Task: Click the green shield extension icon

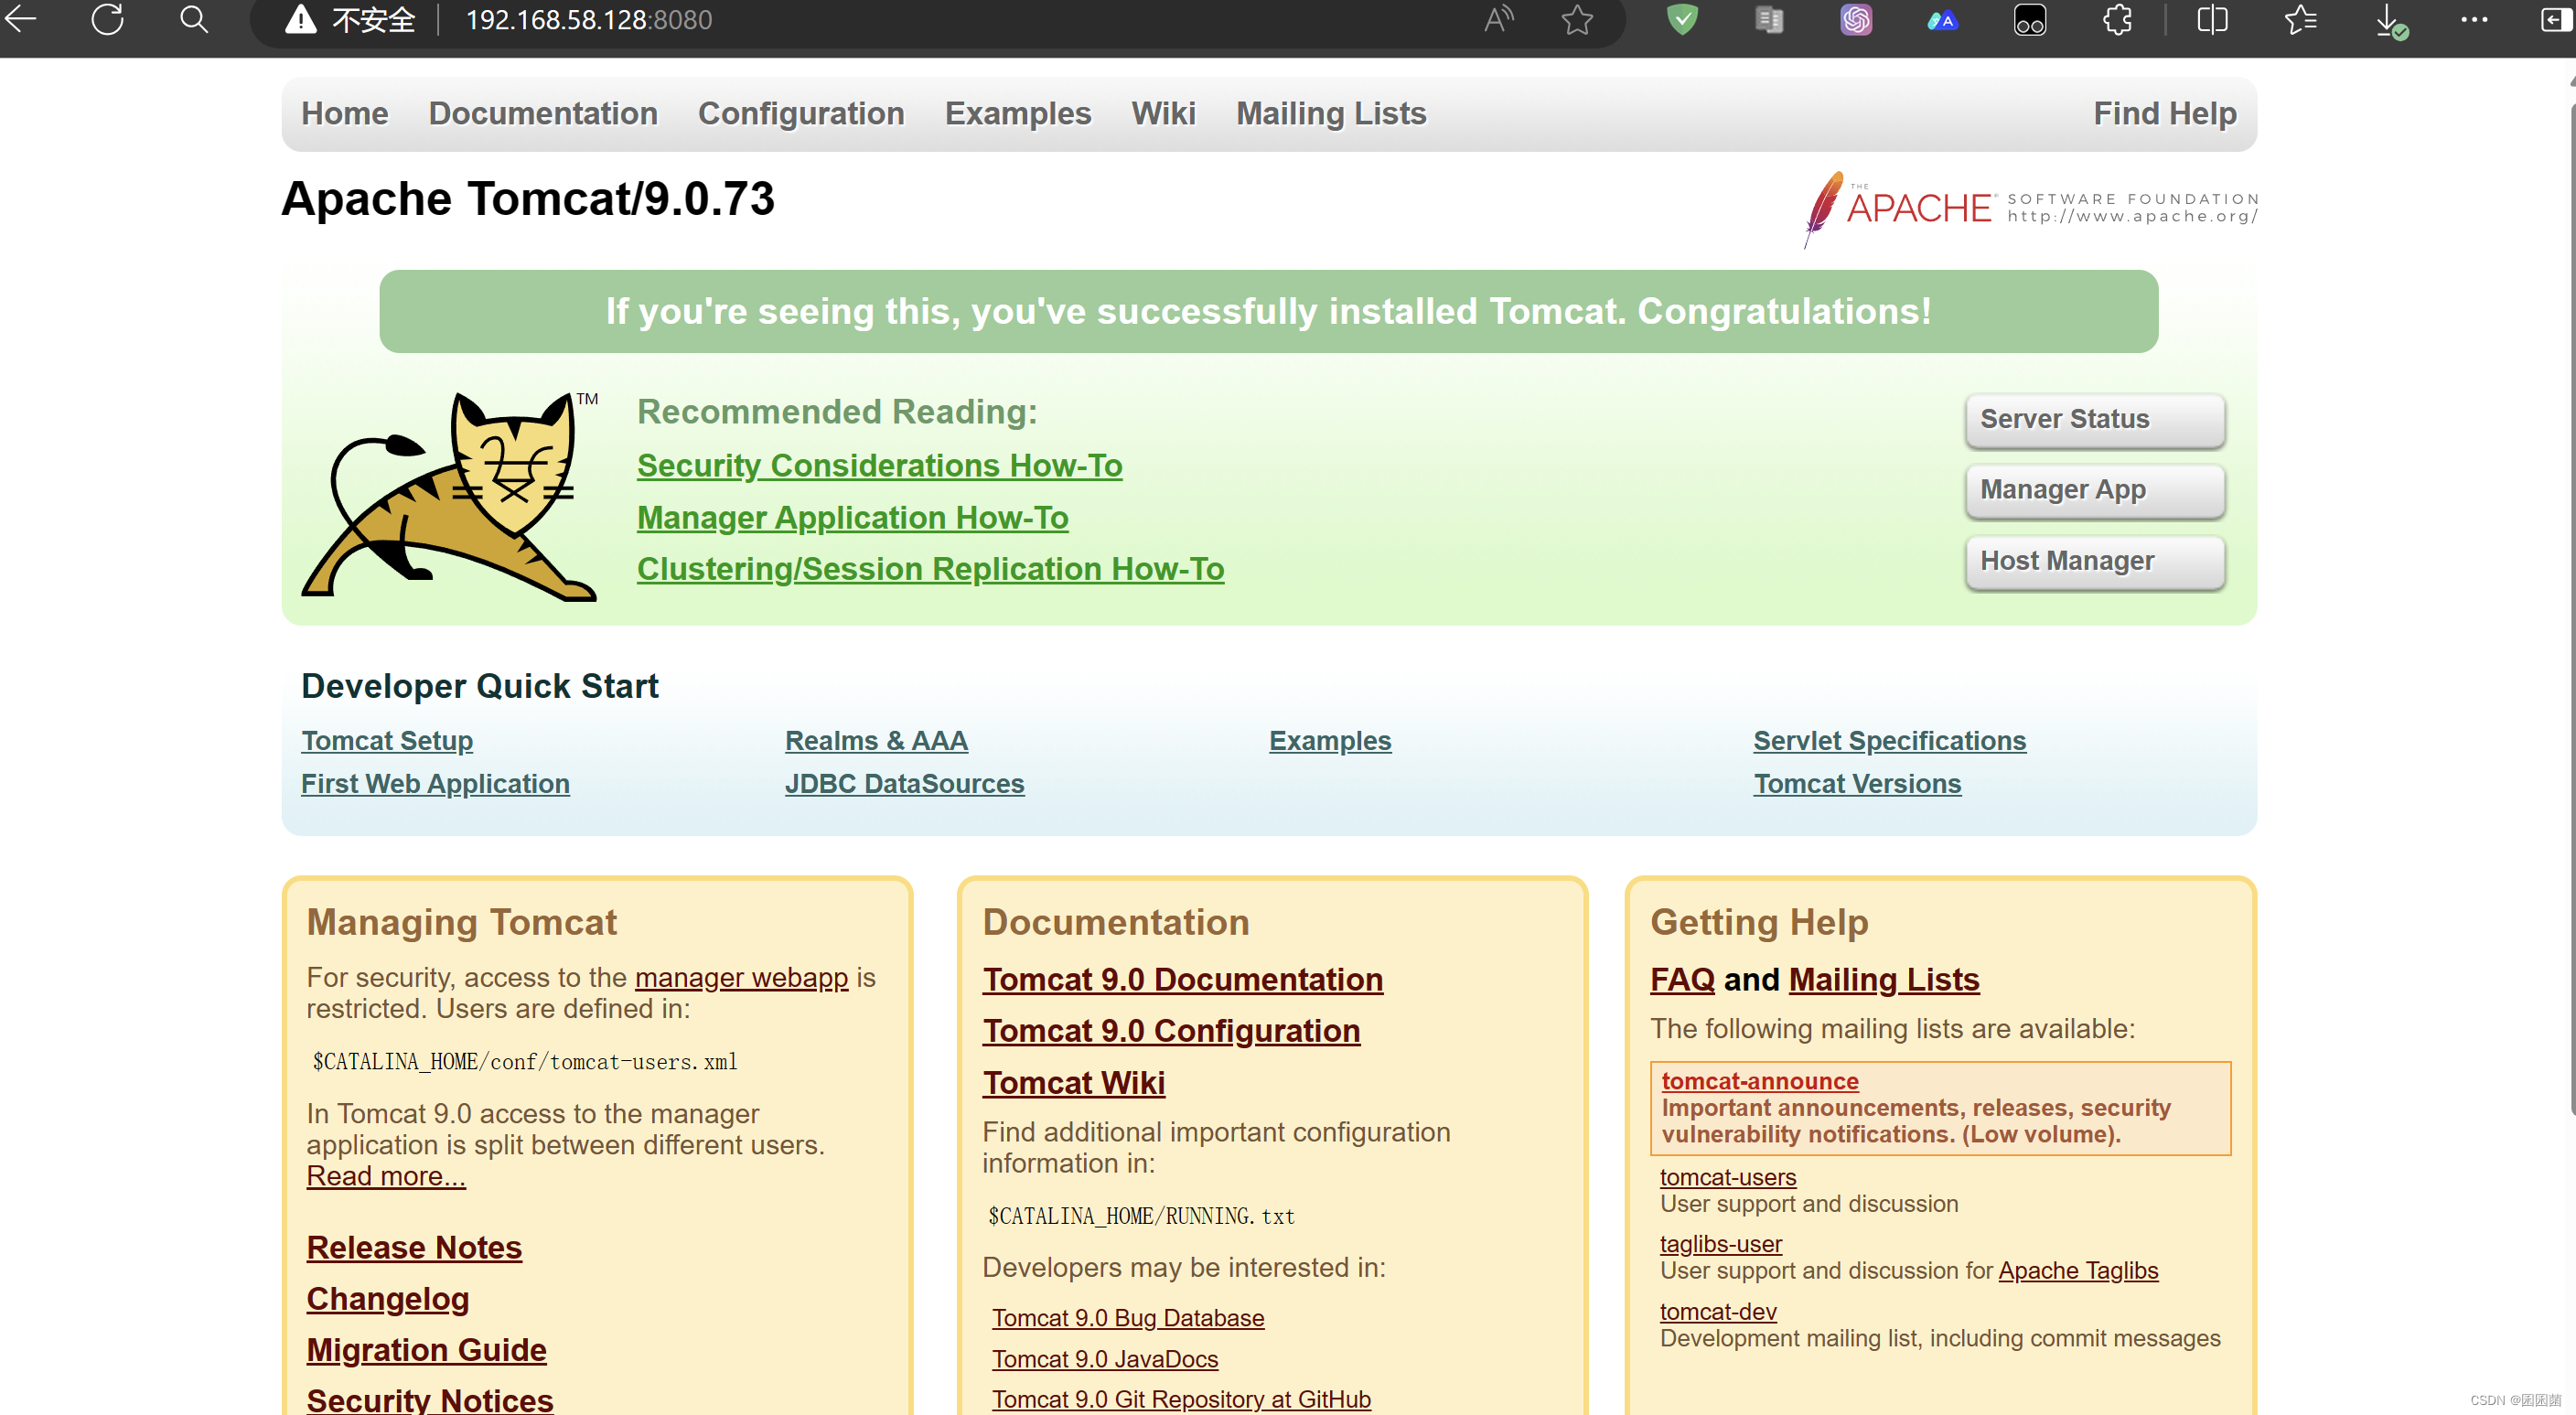Action: coord(1683,19)
